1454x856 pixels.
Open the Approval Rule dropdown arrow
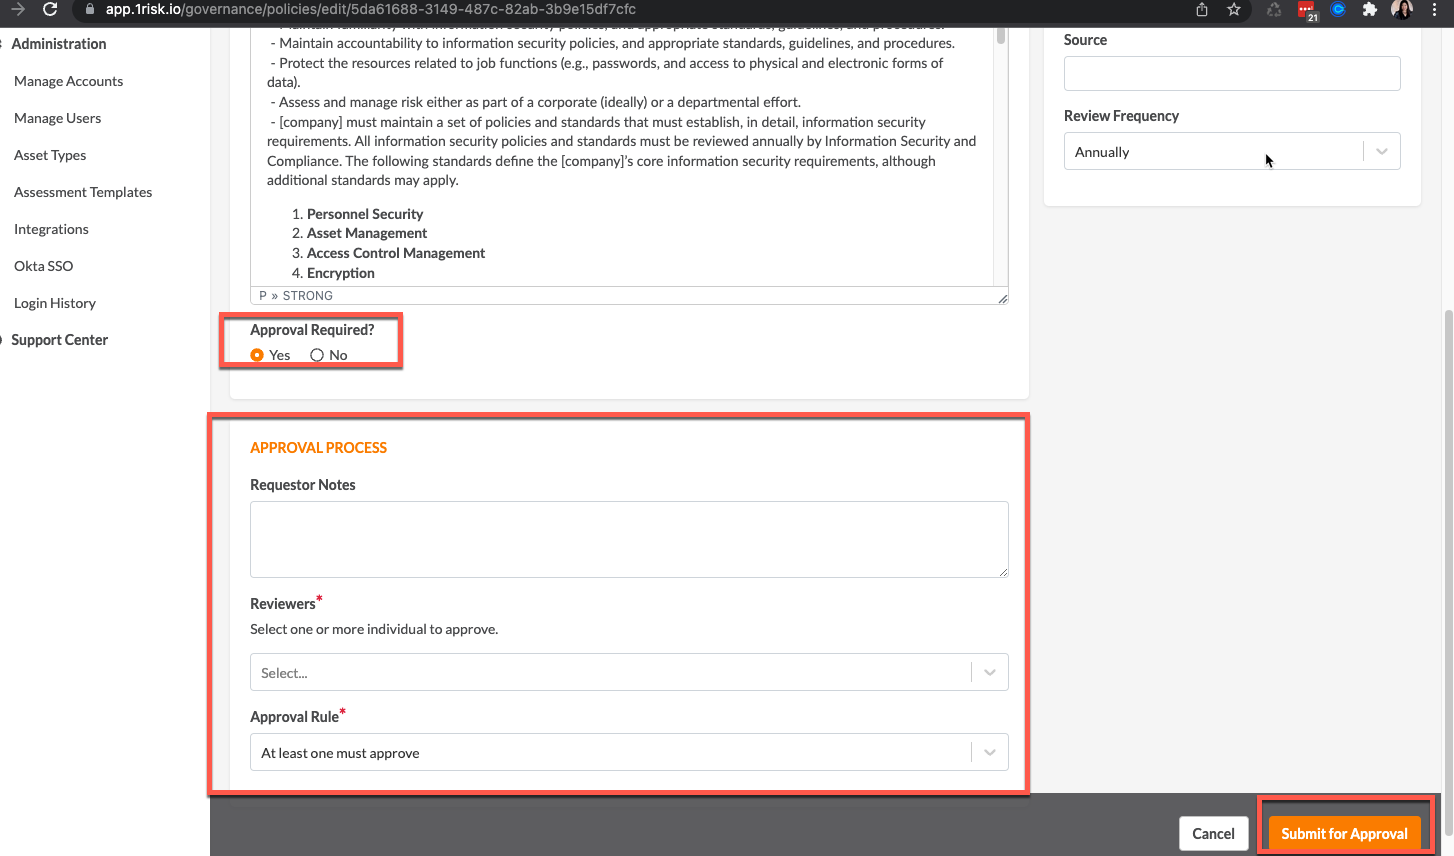(990, 753)
